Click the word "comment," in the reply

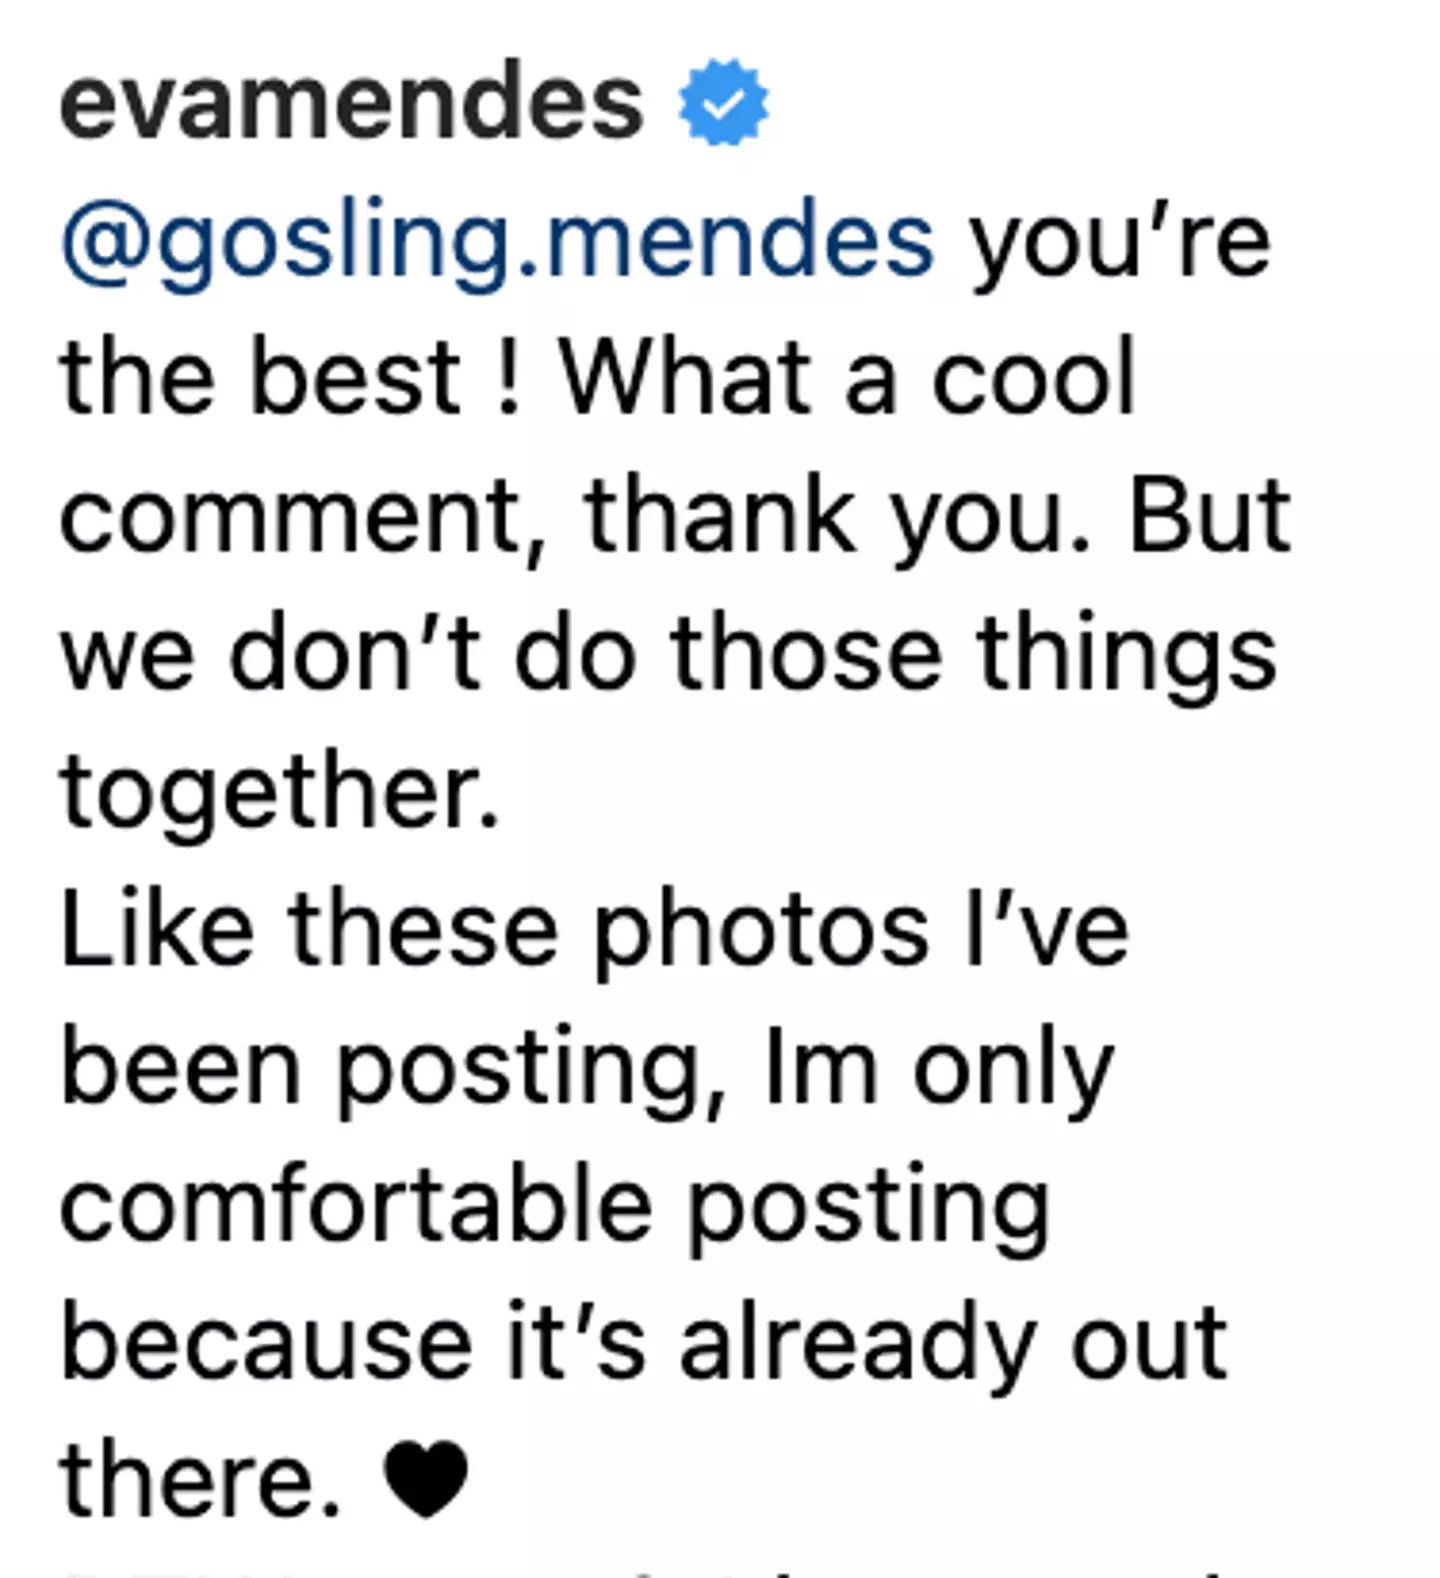[304, 516]
